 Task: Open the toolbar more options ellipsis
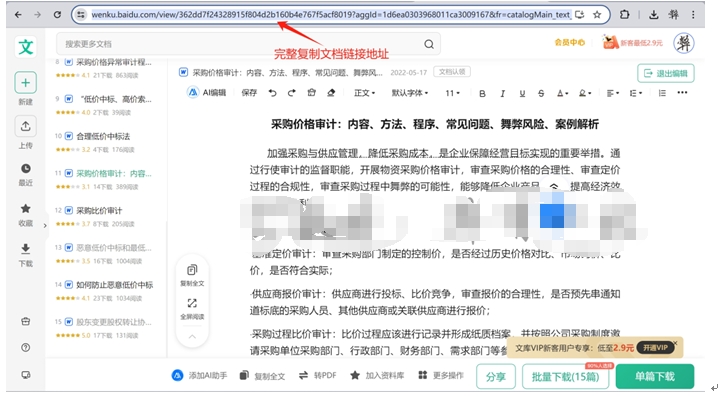pyautogui.click(x=682, y=93)
